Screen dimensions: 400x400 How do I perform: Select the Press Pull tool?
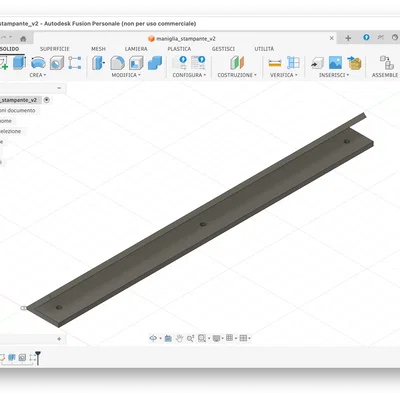click(x=98, y=63)
